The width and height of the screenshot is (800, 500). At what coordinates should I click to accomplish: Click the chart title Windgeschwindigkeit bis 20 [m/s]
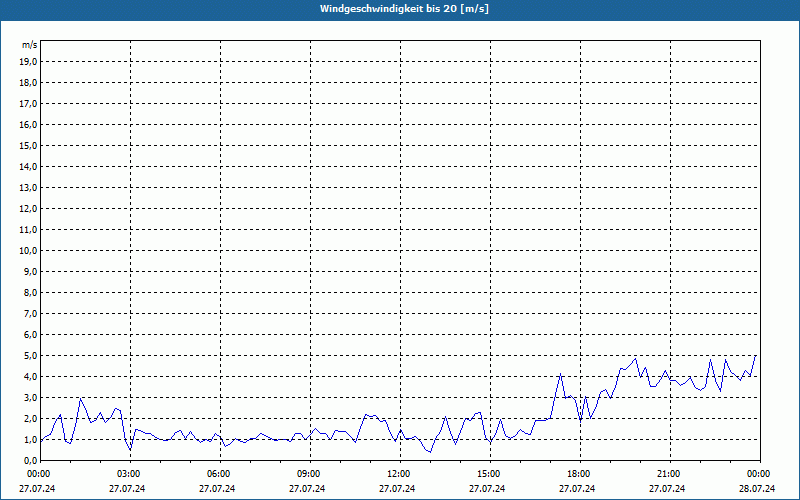pyautogui.click(x=404, y=9)
